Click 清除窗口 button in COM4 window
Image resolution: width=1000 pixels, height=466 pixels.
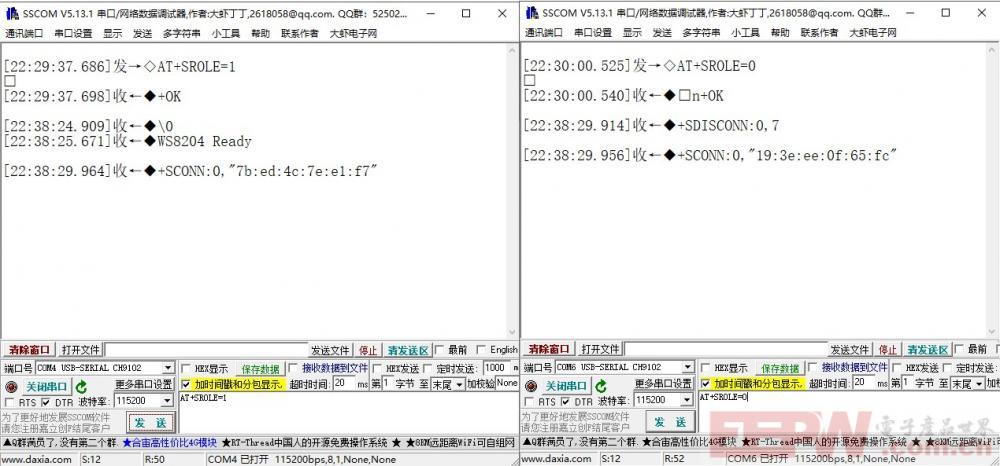(29, 350)
